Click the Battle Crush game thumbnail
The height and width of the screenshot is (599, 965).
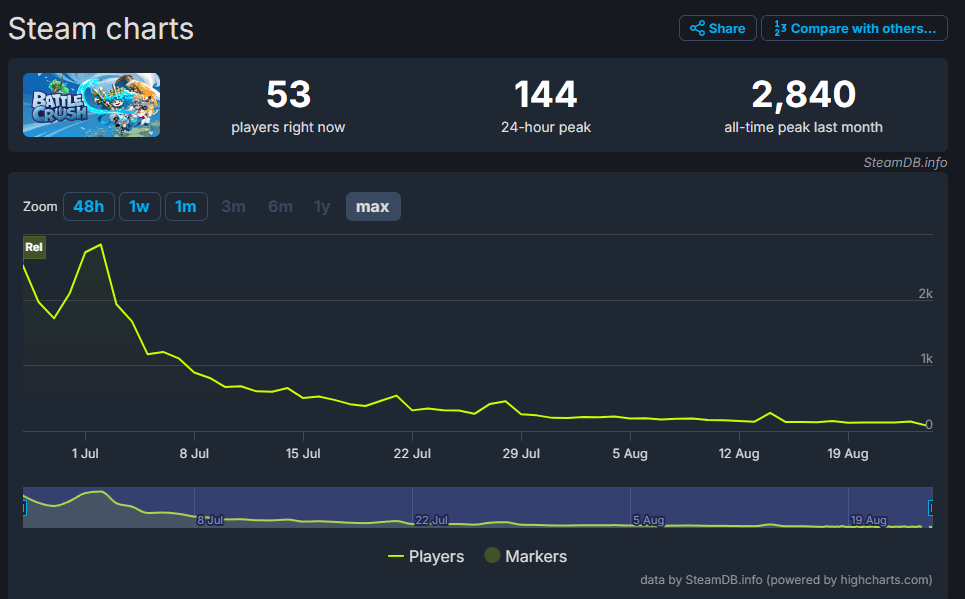pos(92,105)
